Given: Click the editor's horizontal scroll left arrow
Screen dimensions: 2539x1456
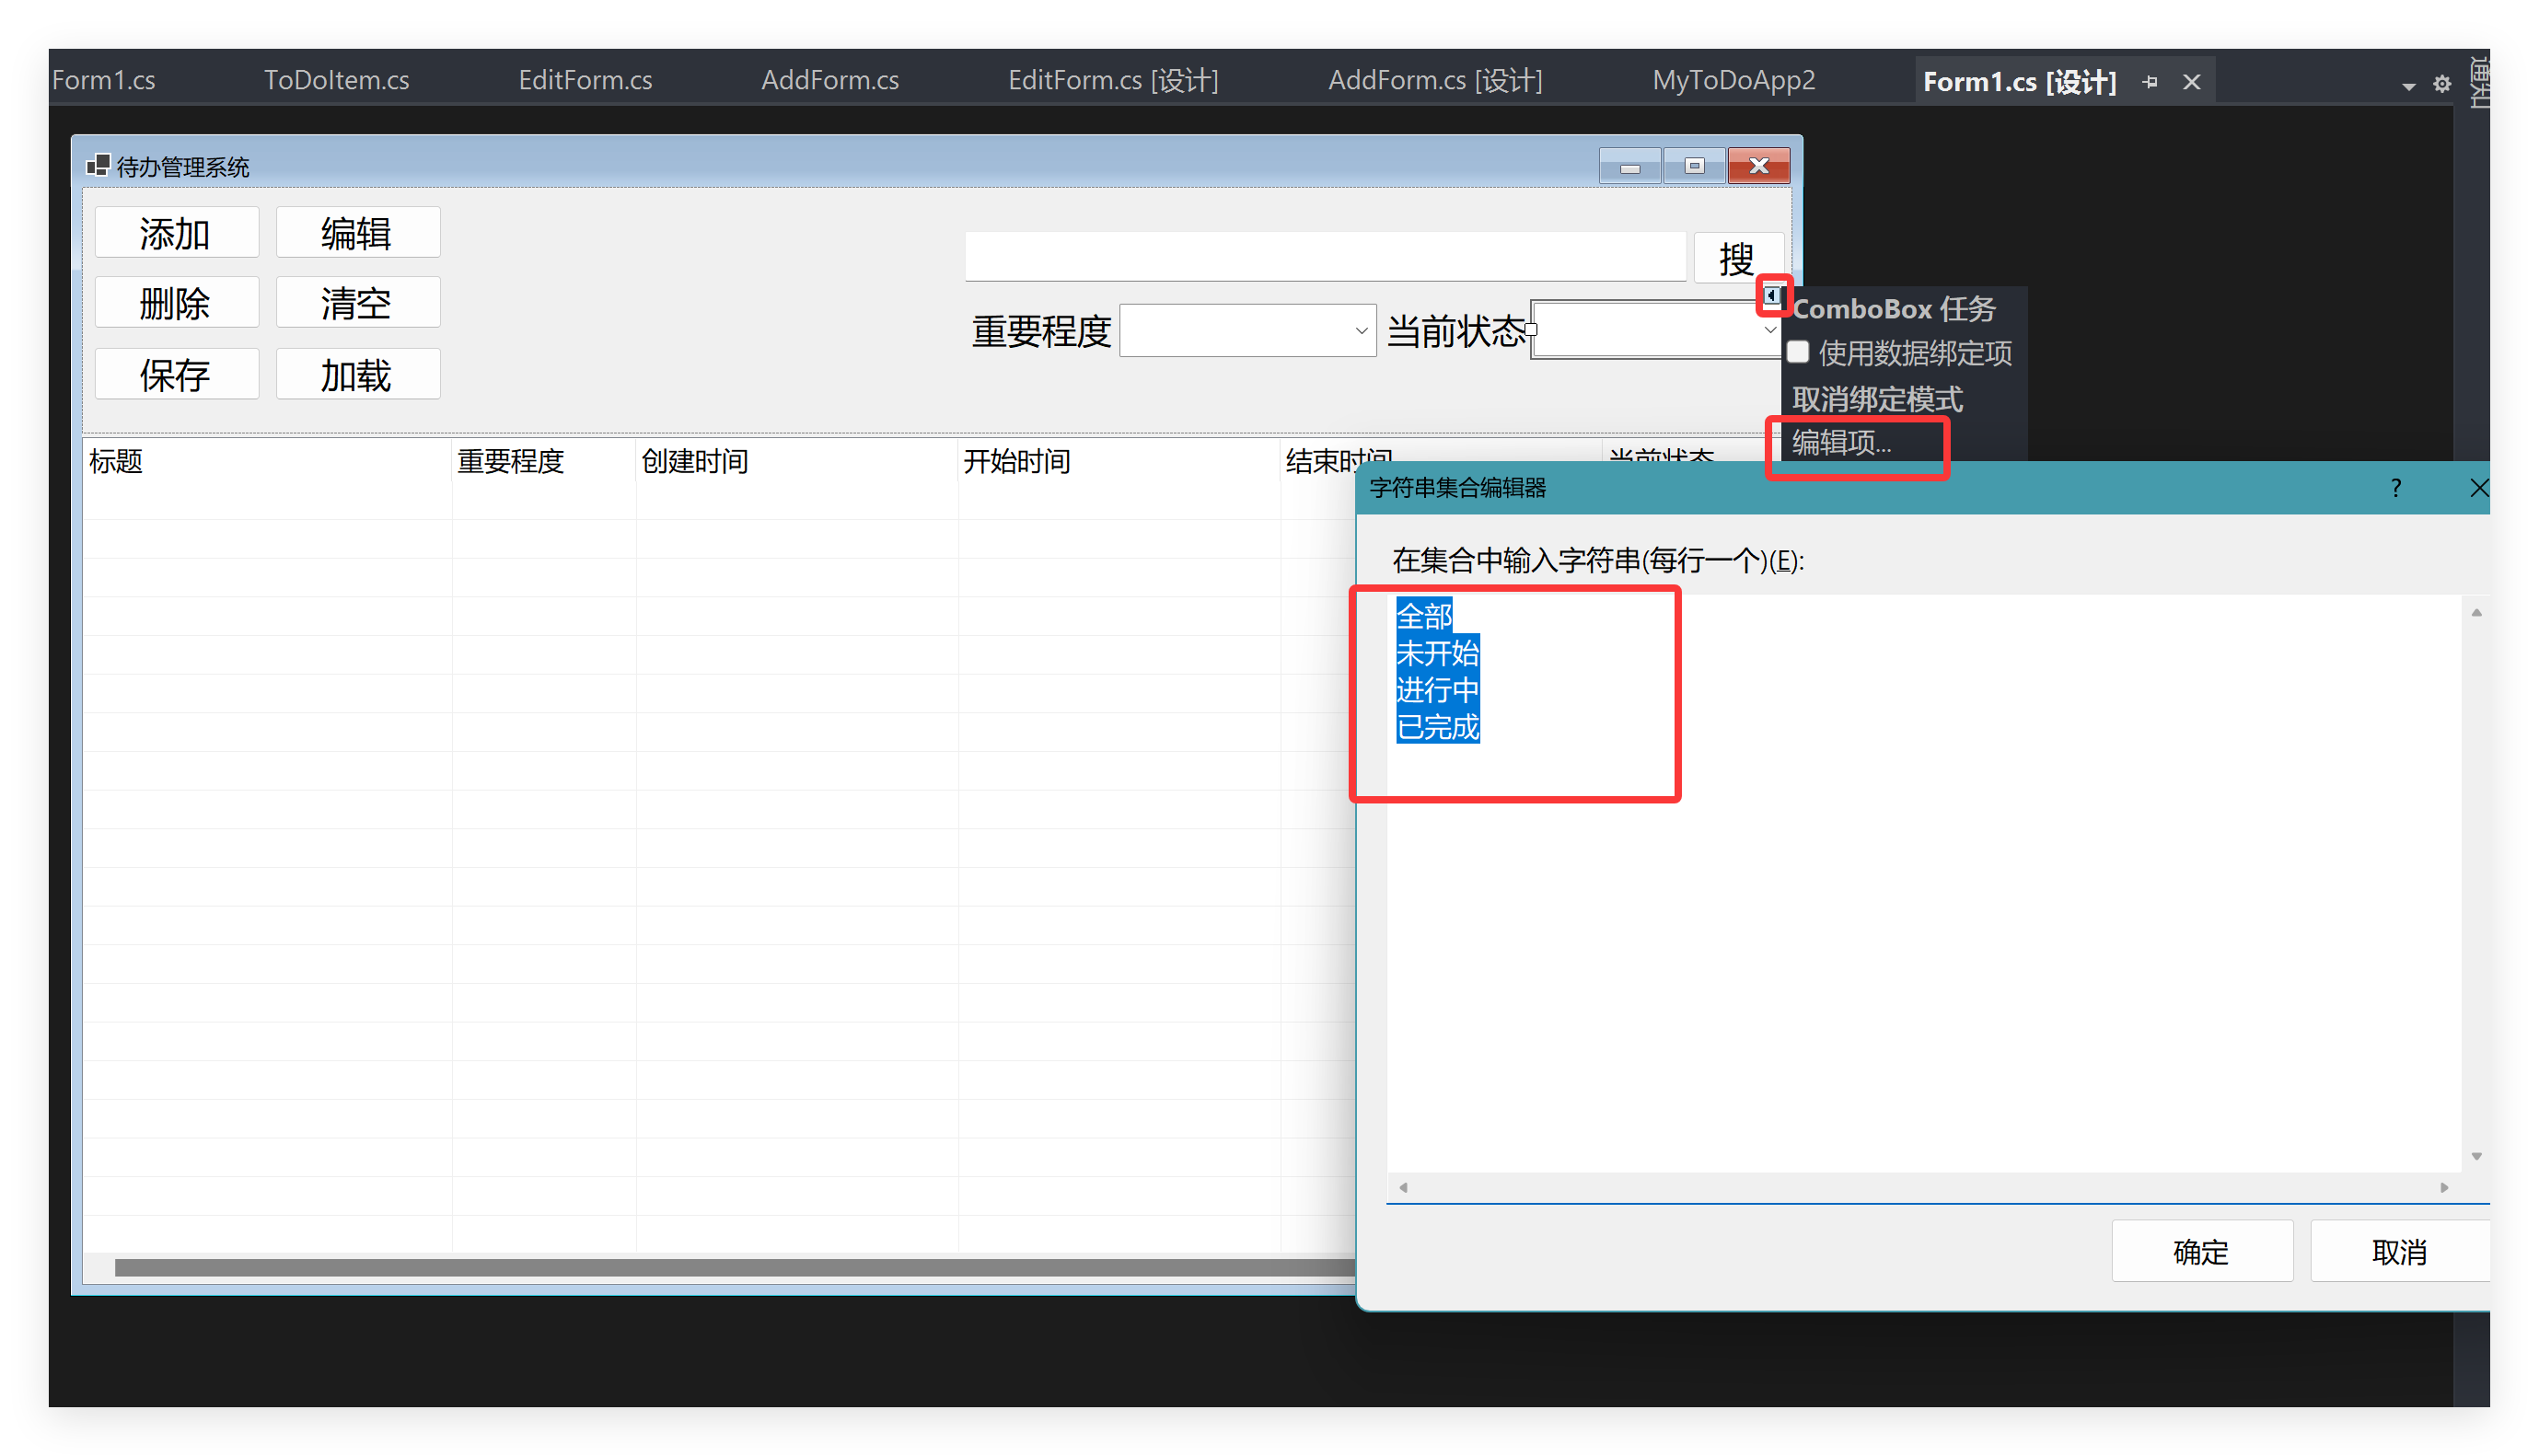Looking at the screenshot, I should pos(1403,1188).
